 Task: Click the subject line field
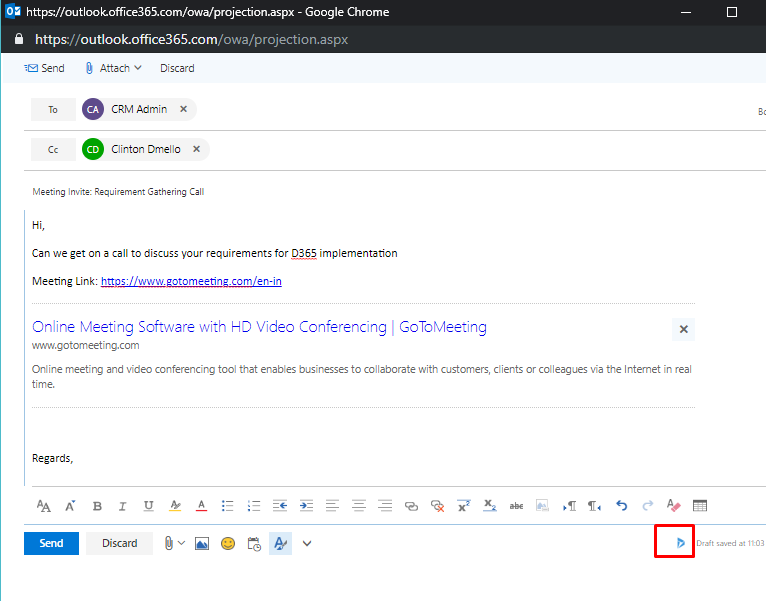(x=391, y=192)
